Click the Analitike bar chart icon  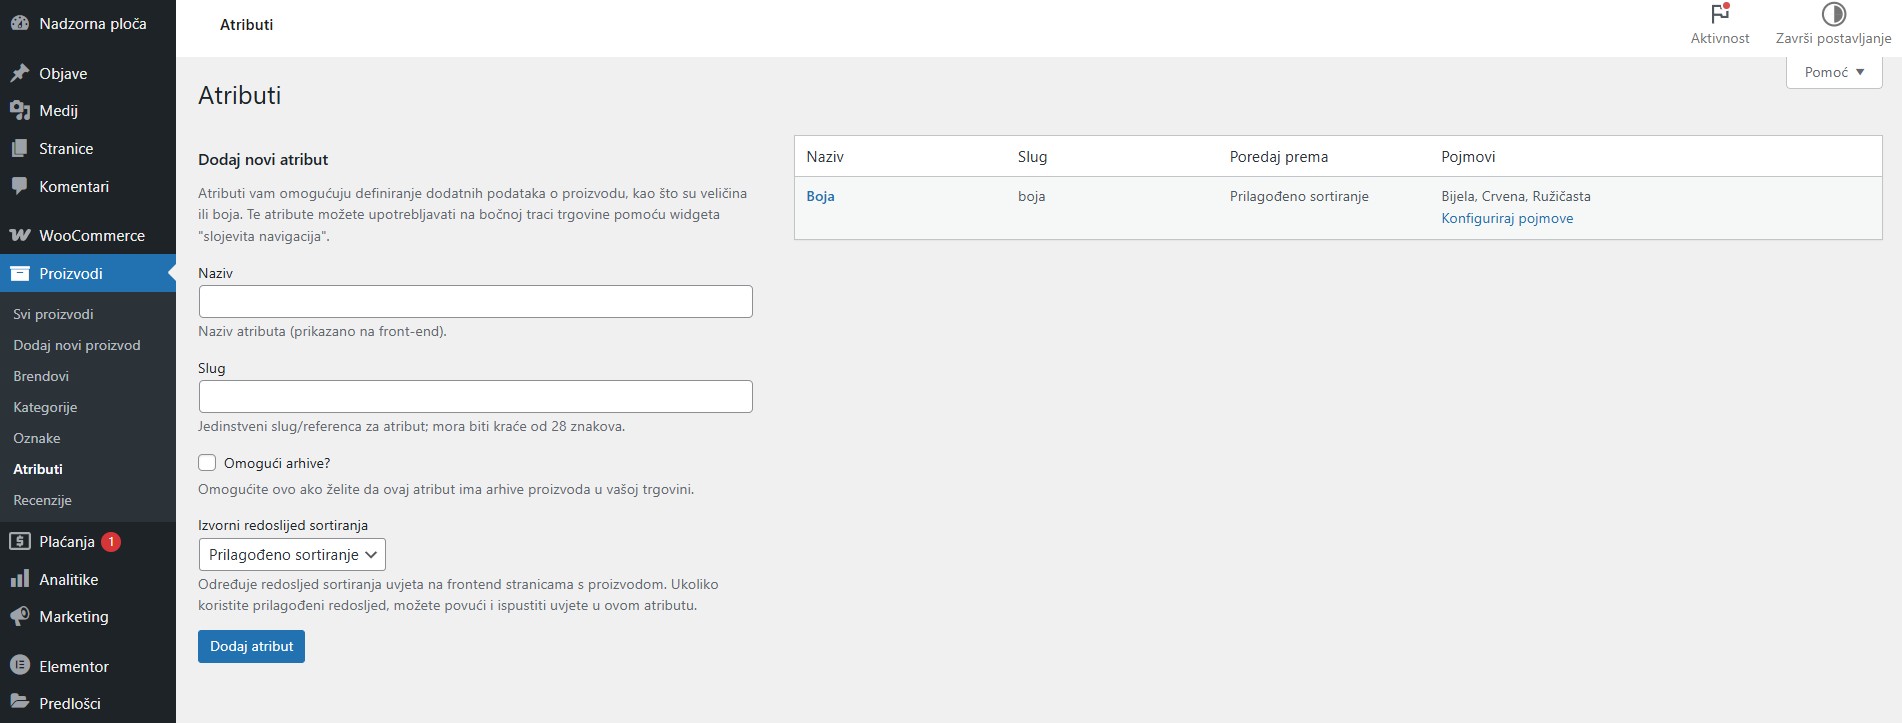(19, 579)
